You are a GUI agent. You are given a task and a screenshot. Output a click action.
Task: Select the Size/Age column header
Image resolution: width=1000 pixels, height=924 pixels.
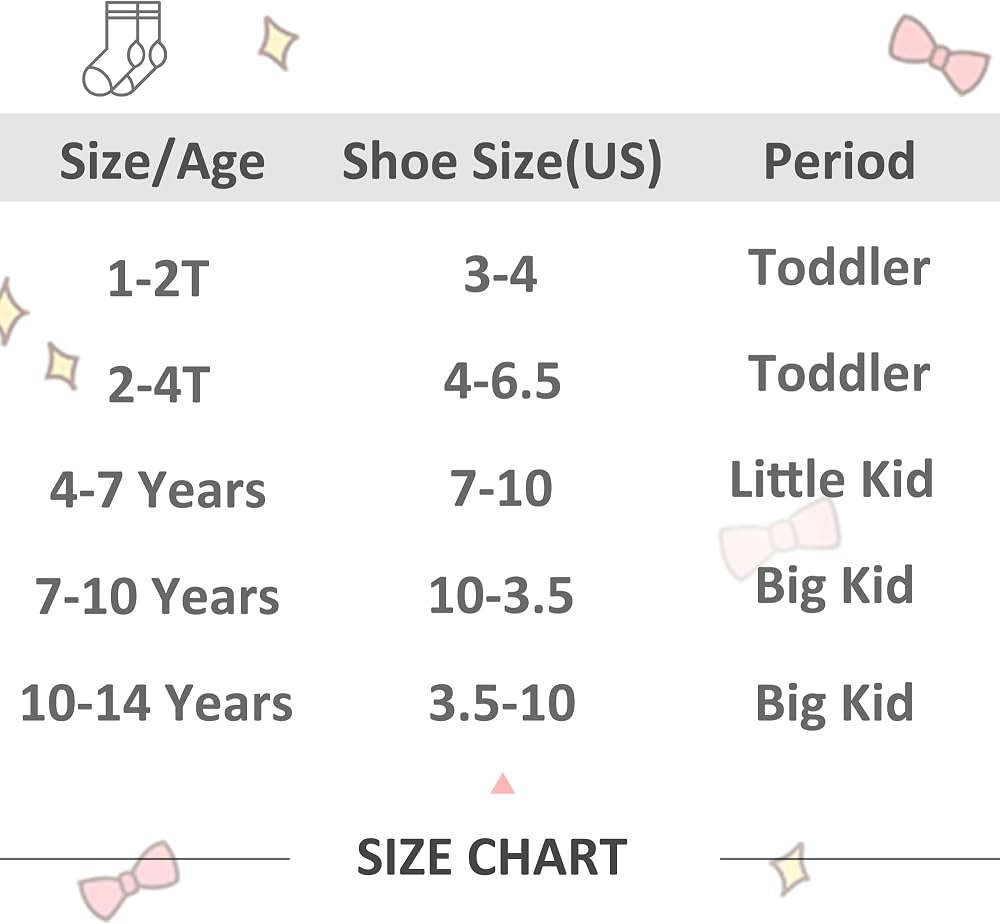(x=162, y=161)
